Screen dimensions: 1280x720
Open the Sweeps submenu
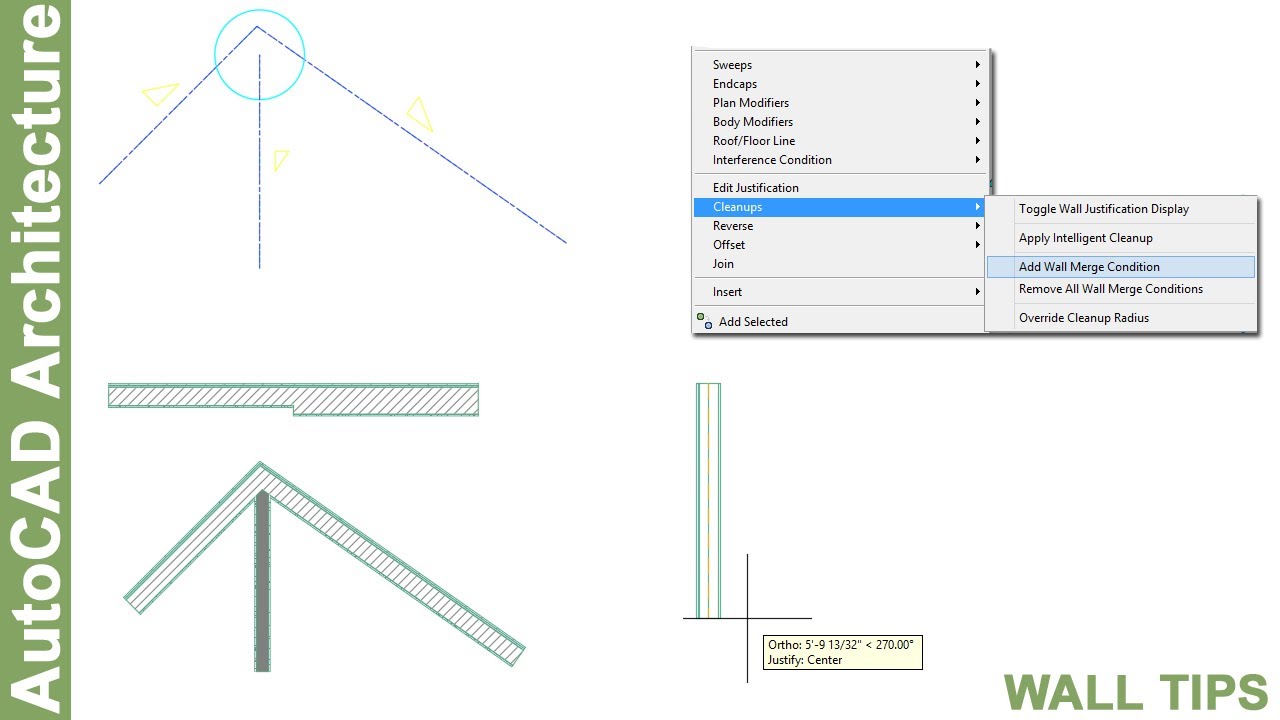(x=840, y=65)
